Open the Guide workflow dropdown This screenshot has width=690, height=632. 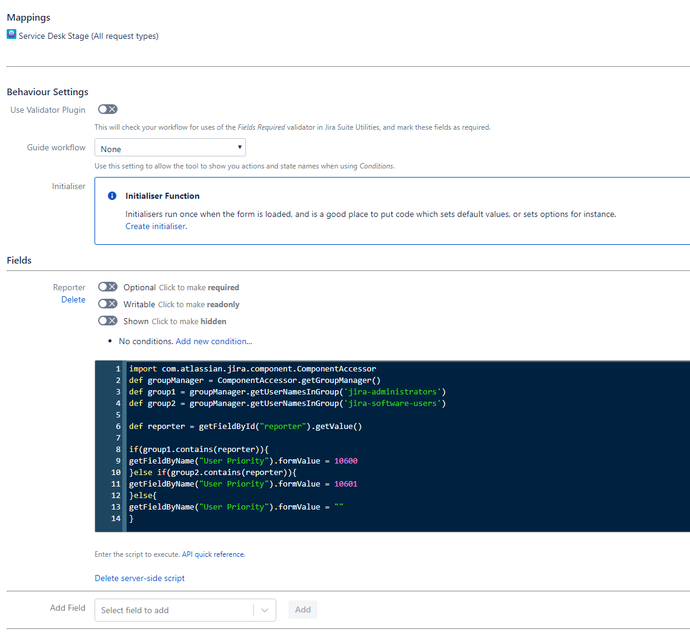click(x=170, y=148)
